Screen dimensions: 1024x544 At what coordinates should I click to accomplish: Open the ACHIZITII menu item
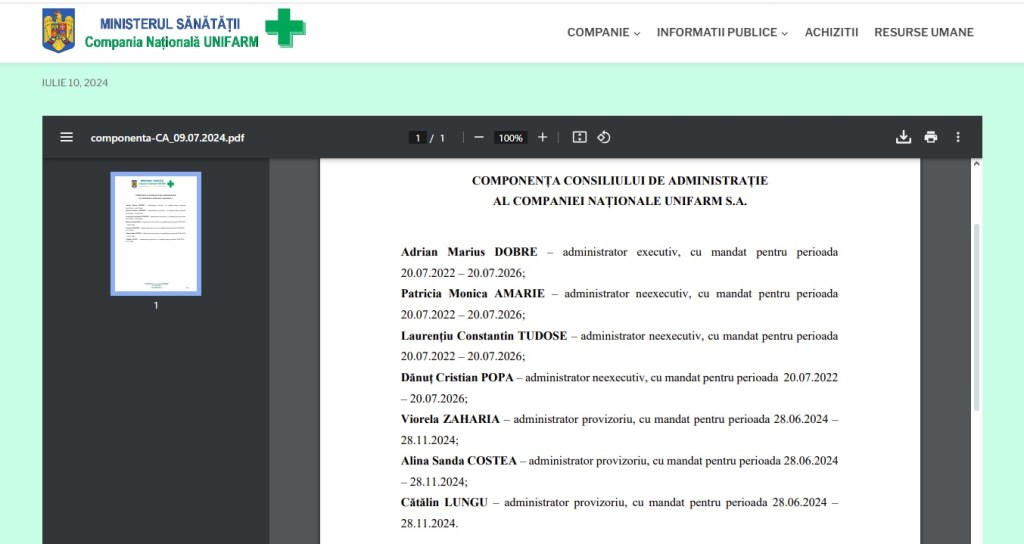[x=831, y=32]
